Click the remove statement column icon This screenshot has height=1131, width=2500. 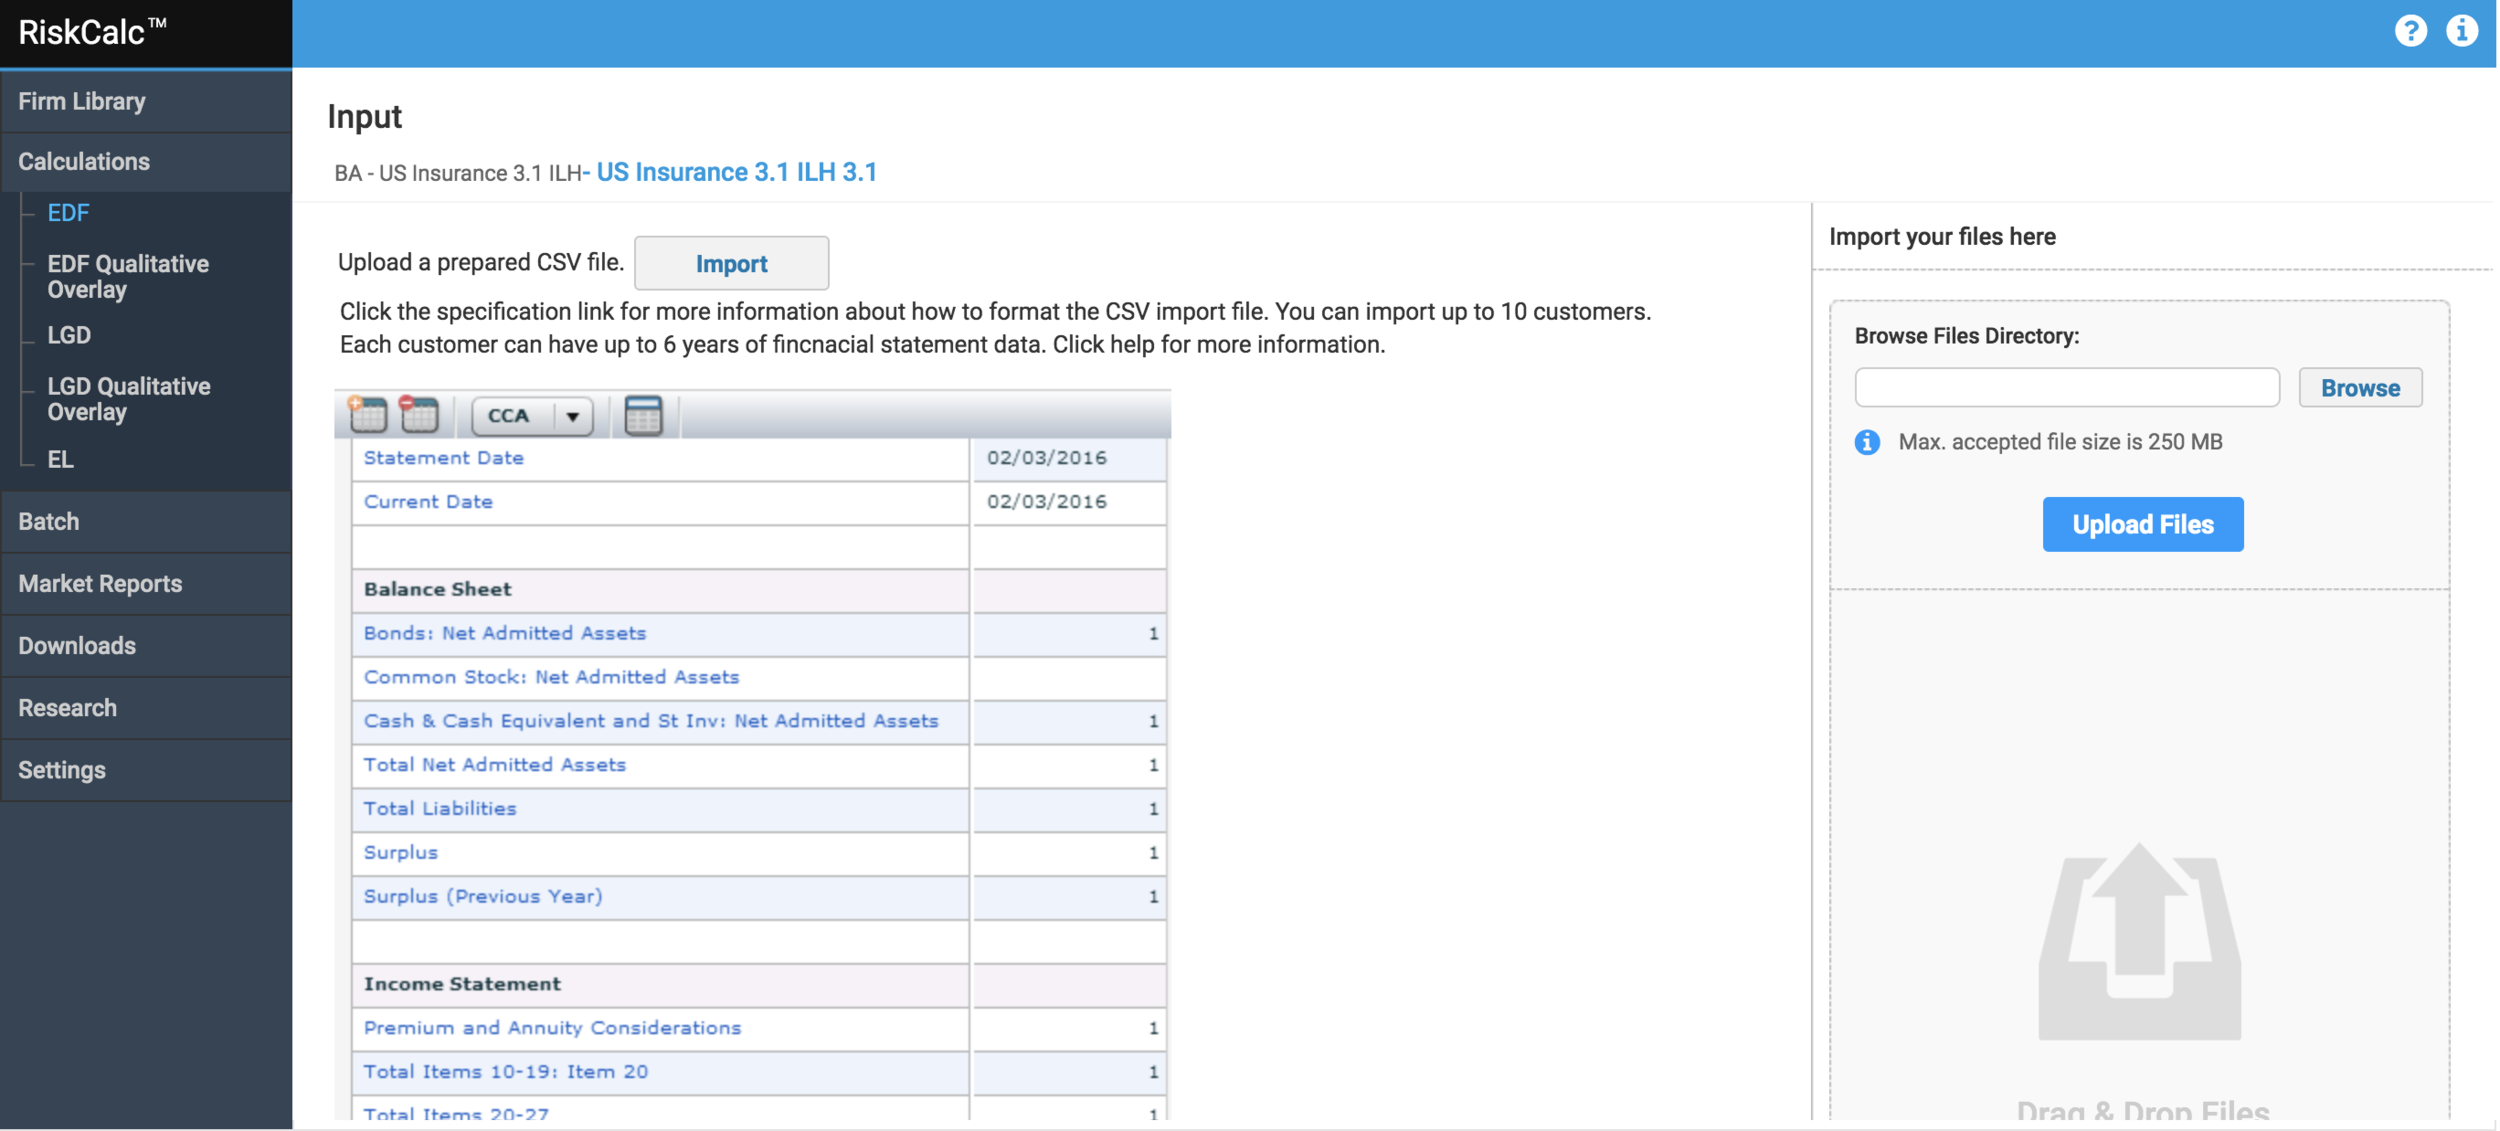pos(420,415)
